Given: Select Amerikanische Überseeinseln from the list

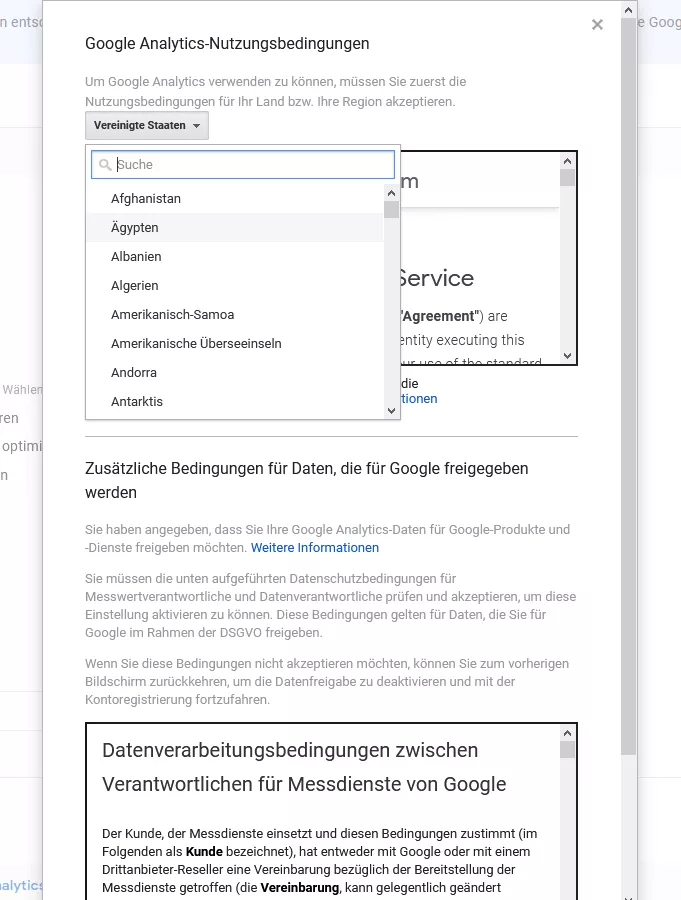Looking at the screenshot, I should coord(235,343).
